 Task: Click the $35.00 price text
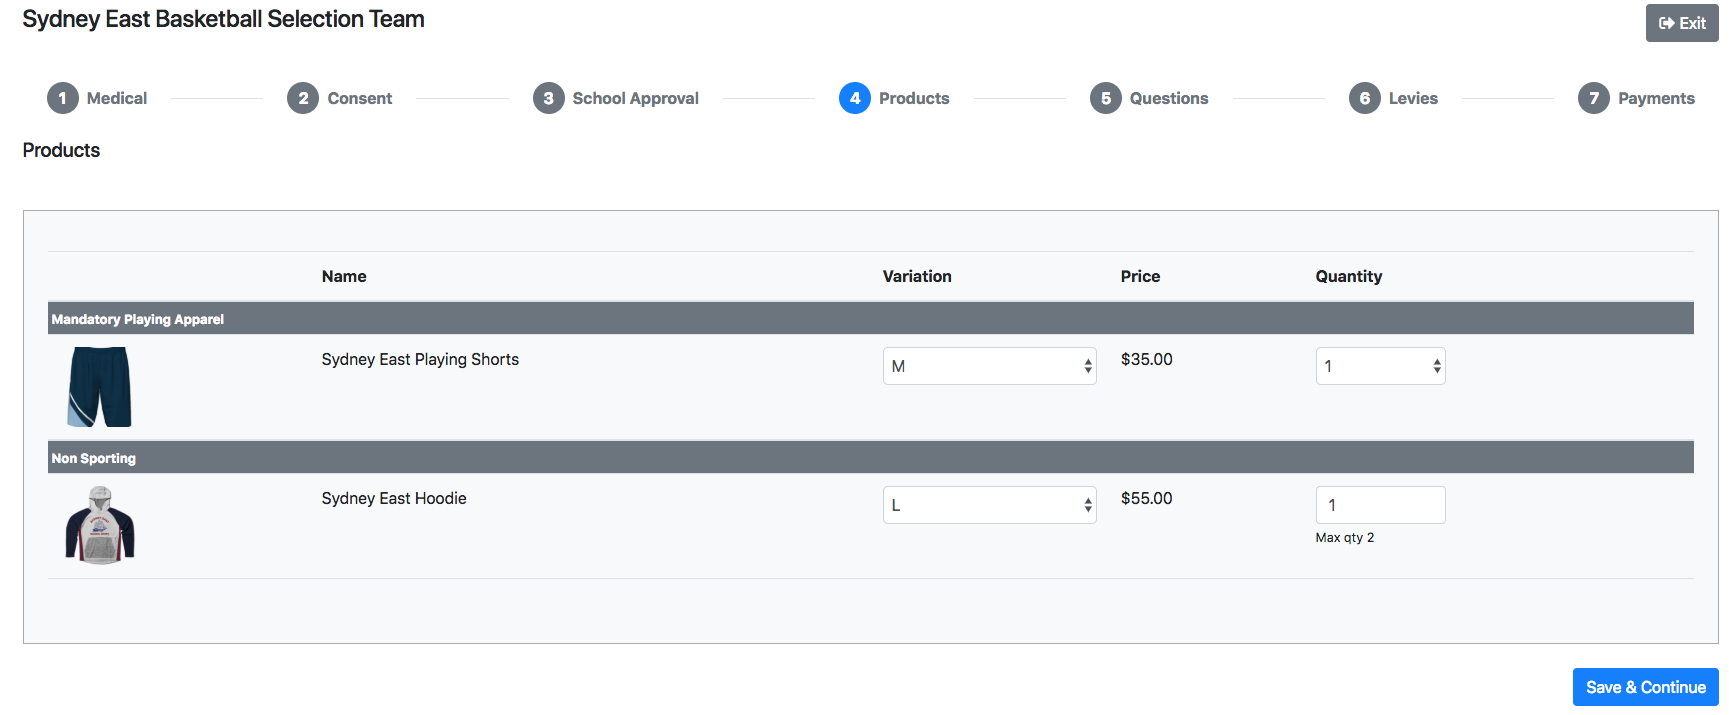[x=1147, y=359]
